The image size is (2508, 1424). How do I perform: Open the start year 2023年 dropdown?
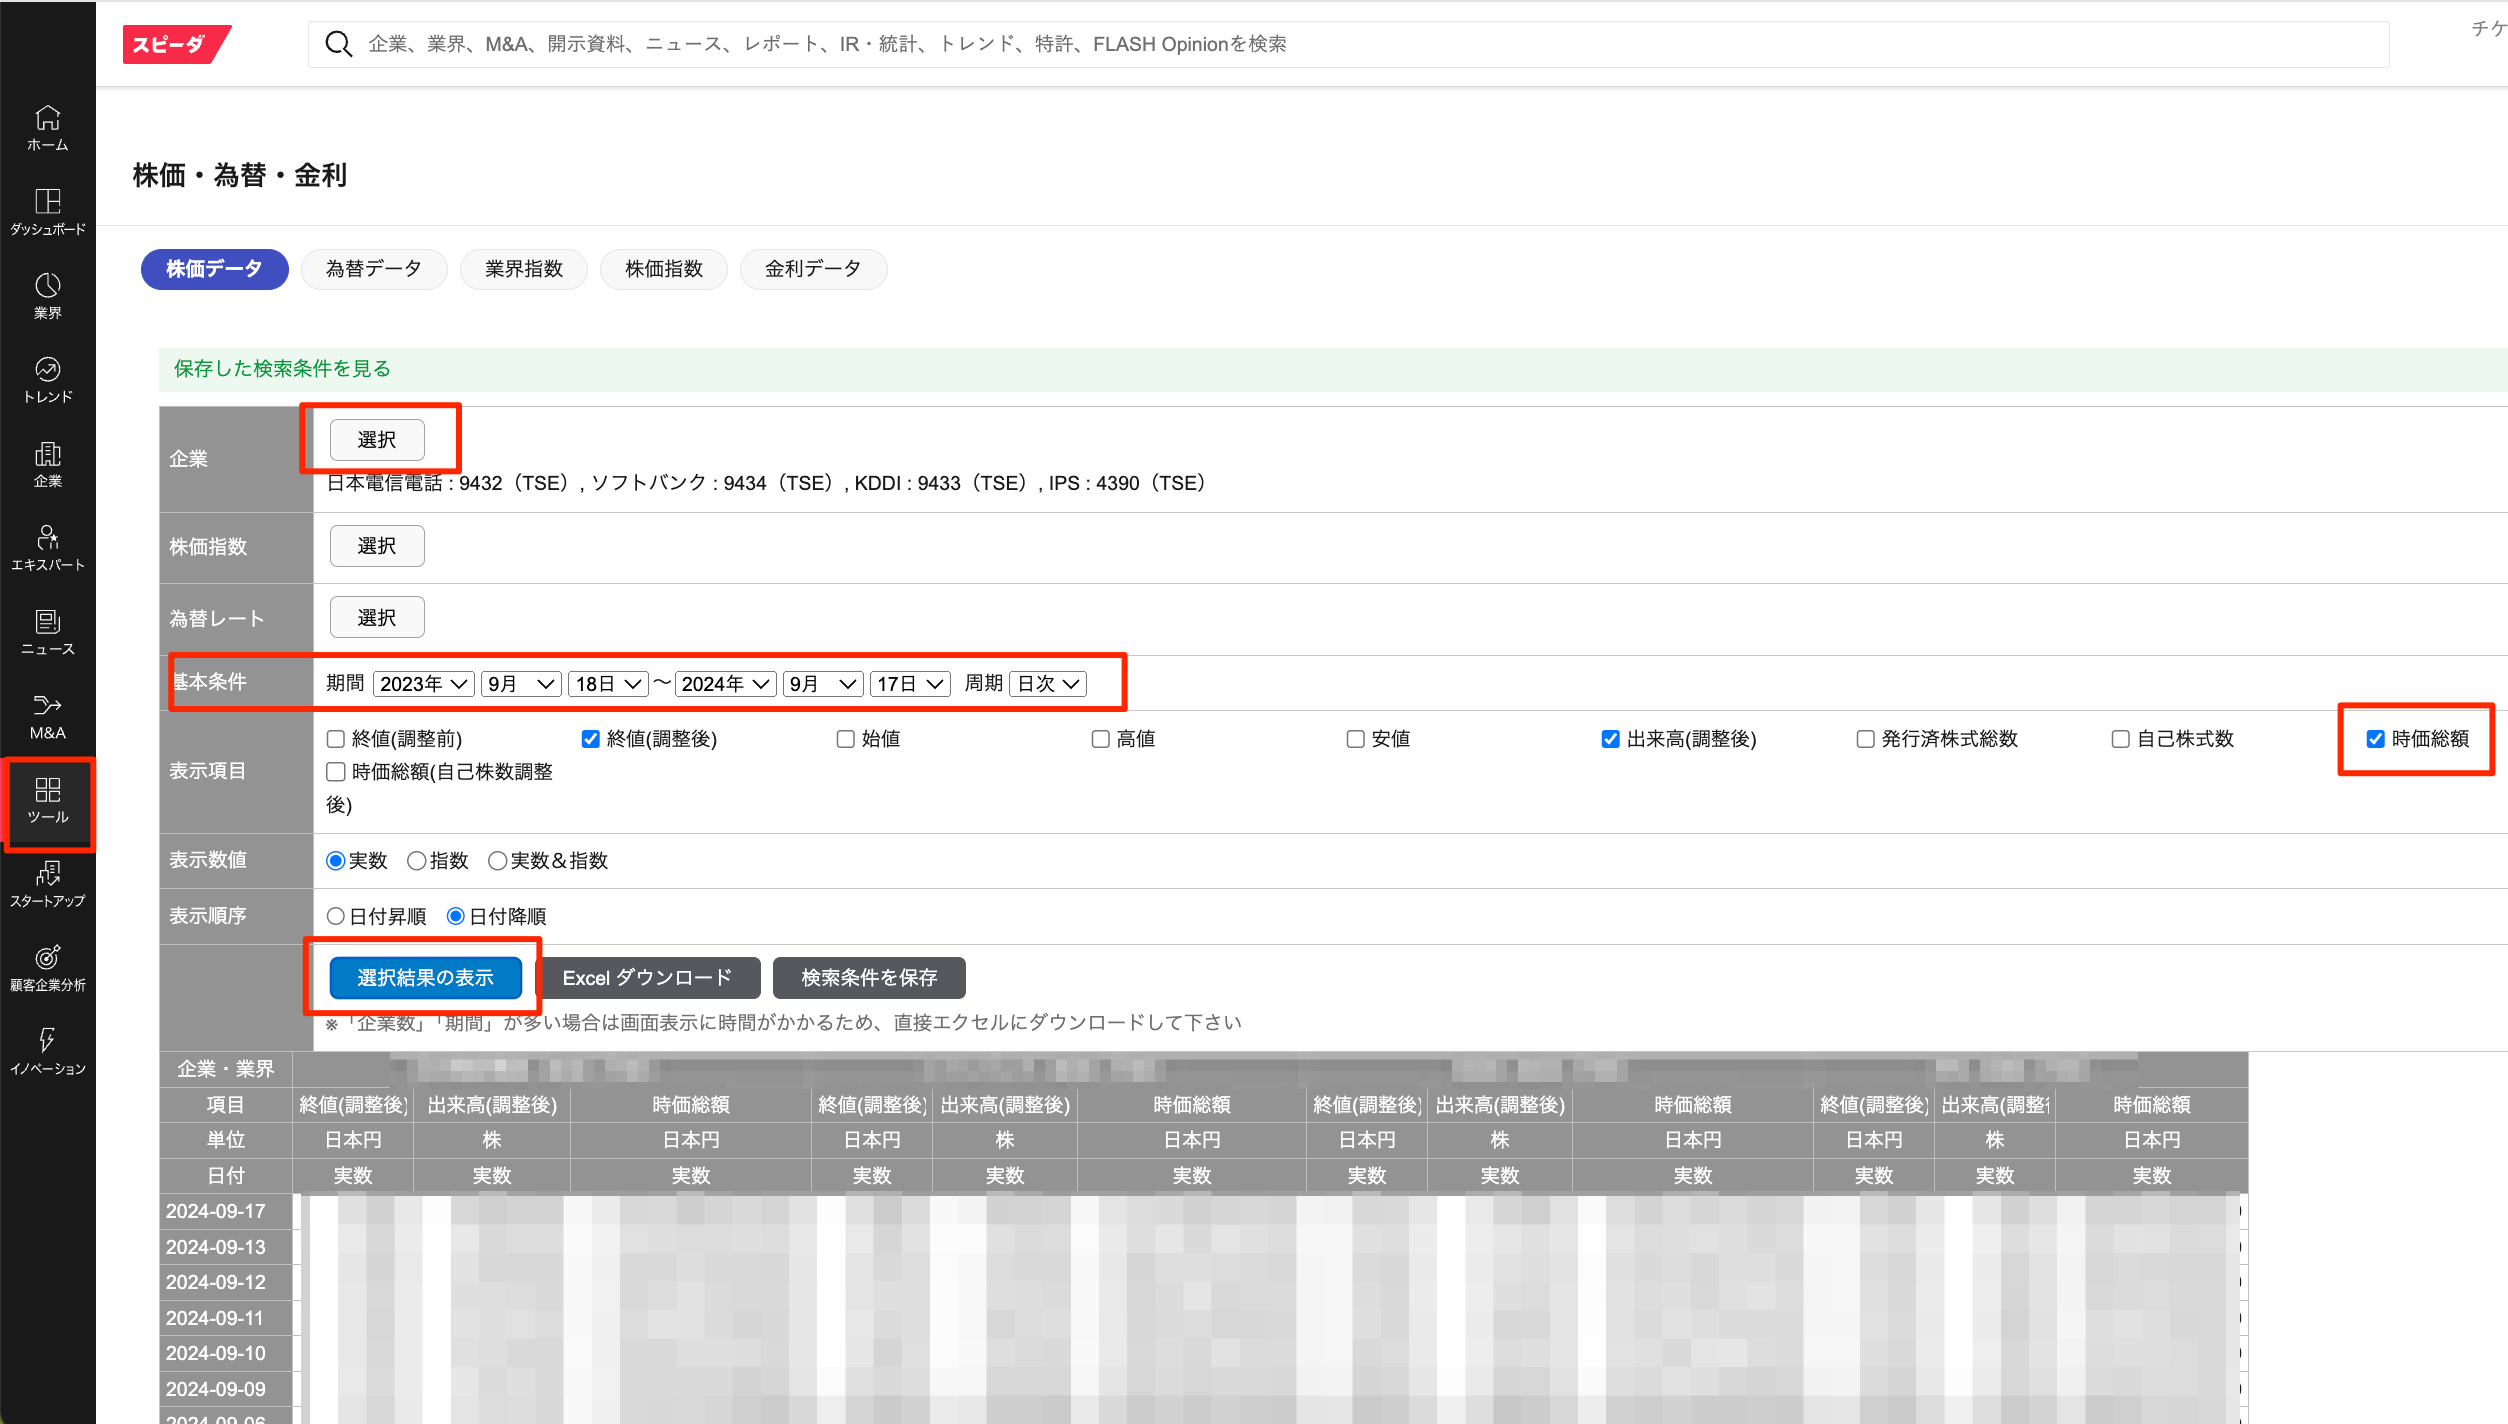point(423,684)
